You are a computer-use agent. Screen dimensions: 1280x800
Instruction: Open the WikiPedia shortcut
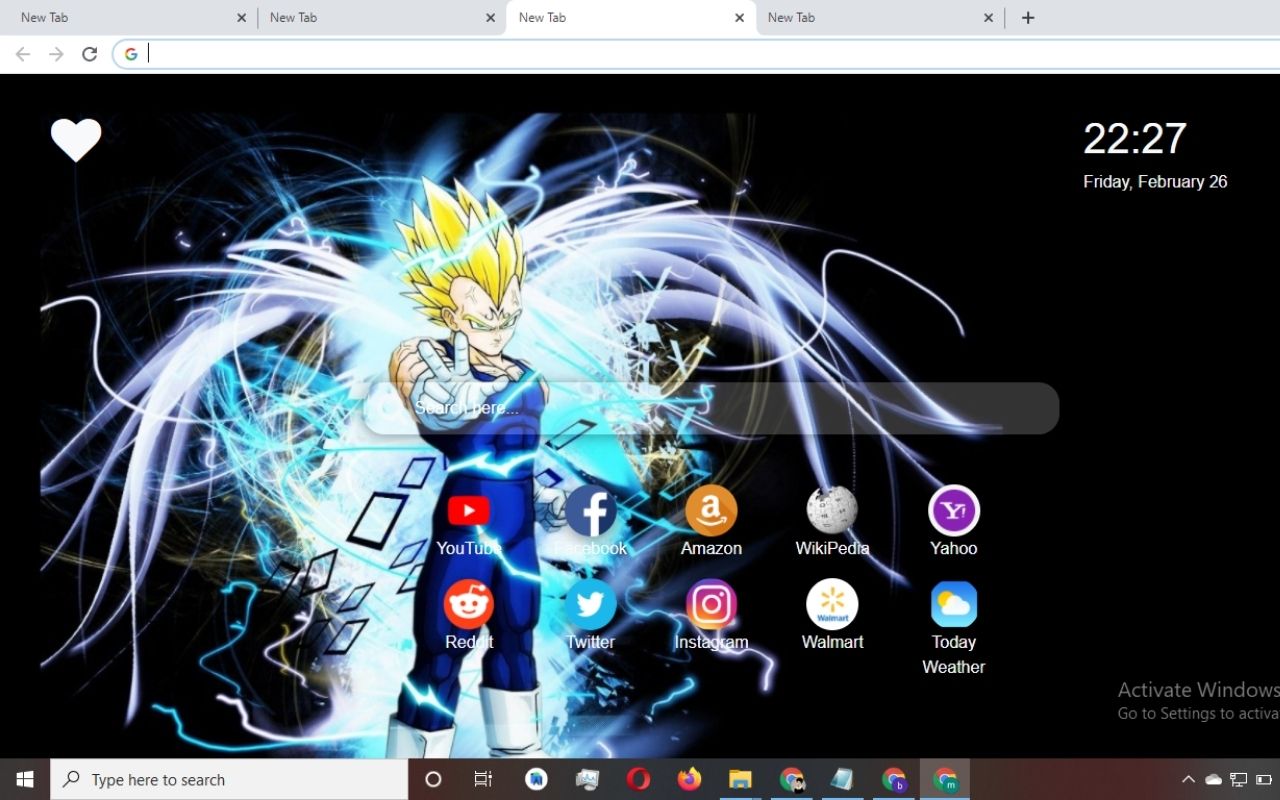pos(832,521)
